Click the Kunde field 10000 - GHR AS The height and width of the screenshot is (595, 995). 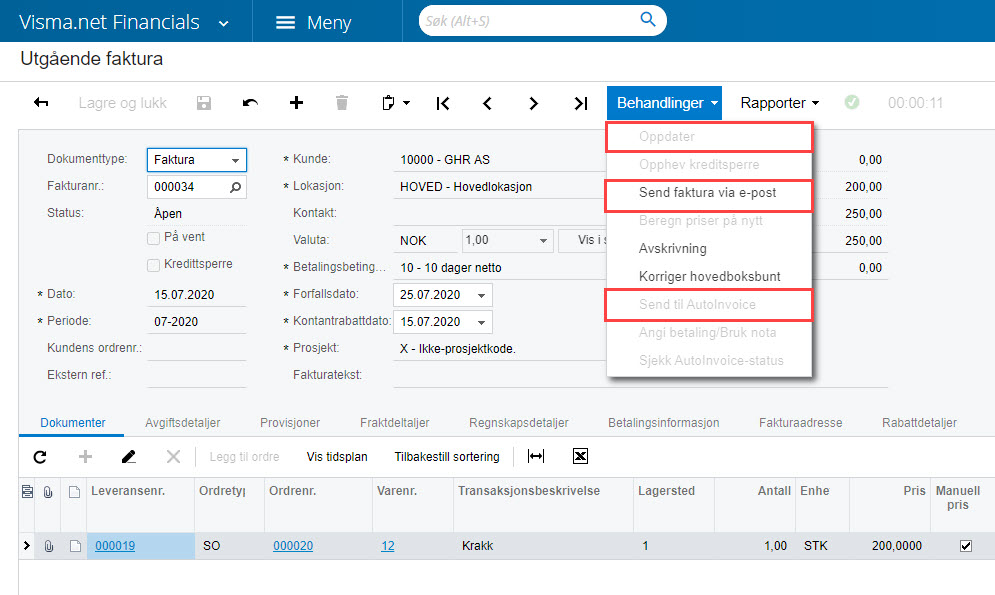pos(500,160)
